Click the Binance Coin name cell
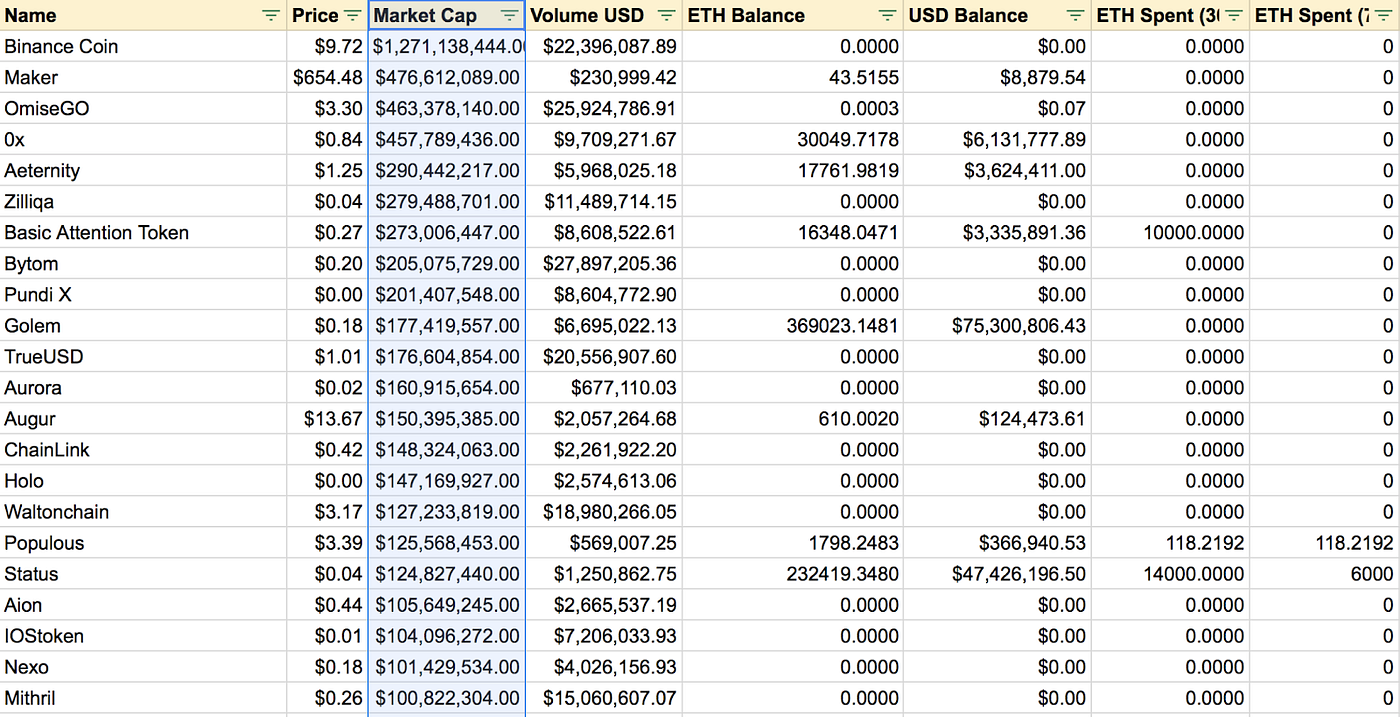 [x=143, y=46]
